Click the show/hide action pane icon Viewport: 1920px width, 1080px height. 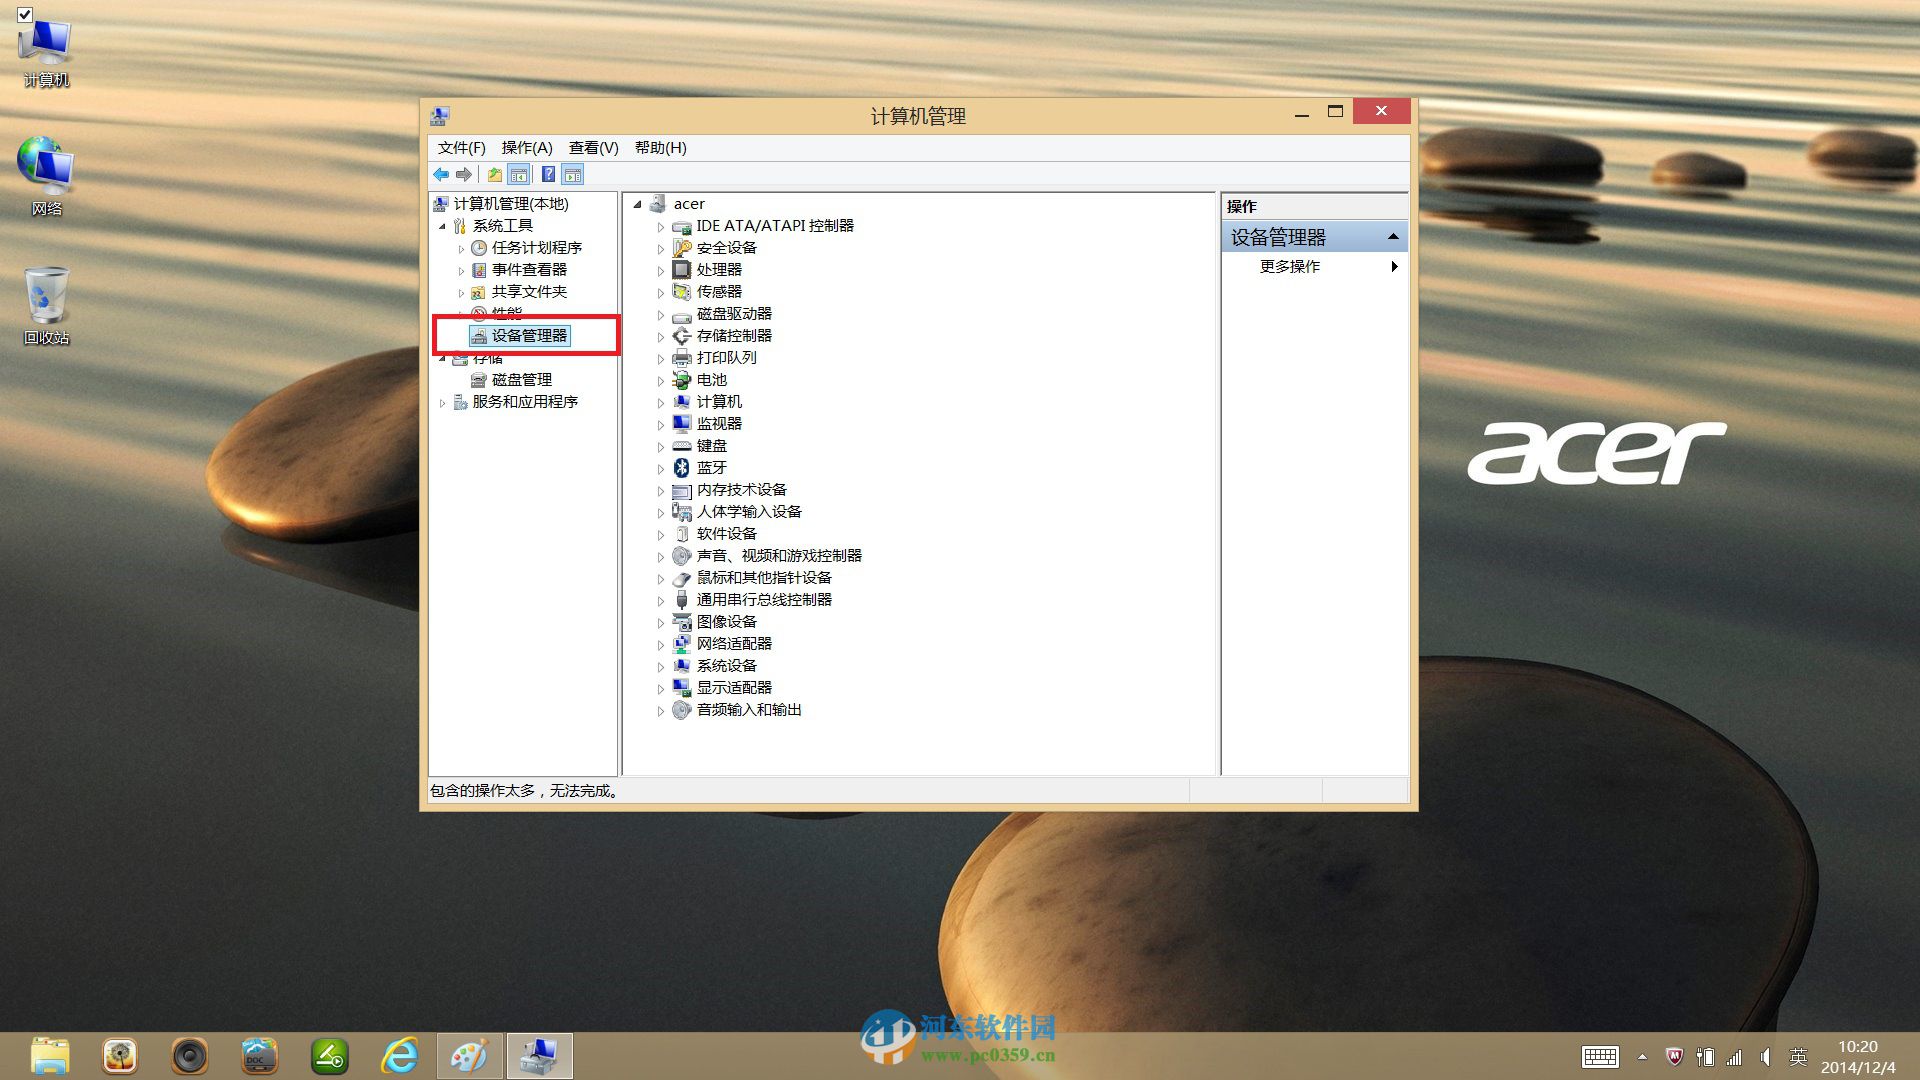click(x=573, y=174)
